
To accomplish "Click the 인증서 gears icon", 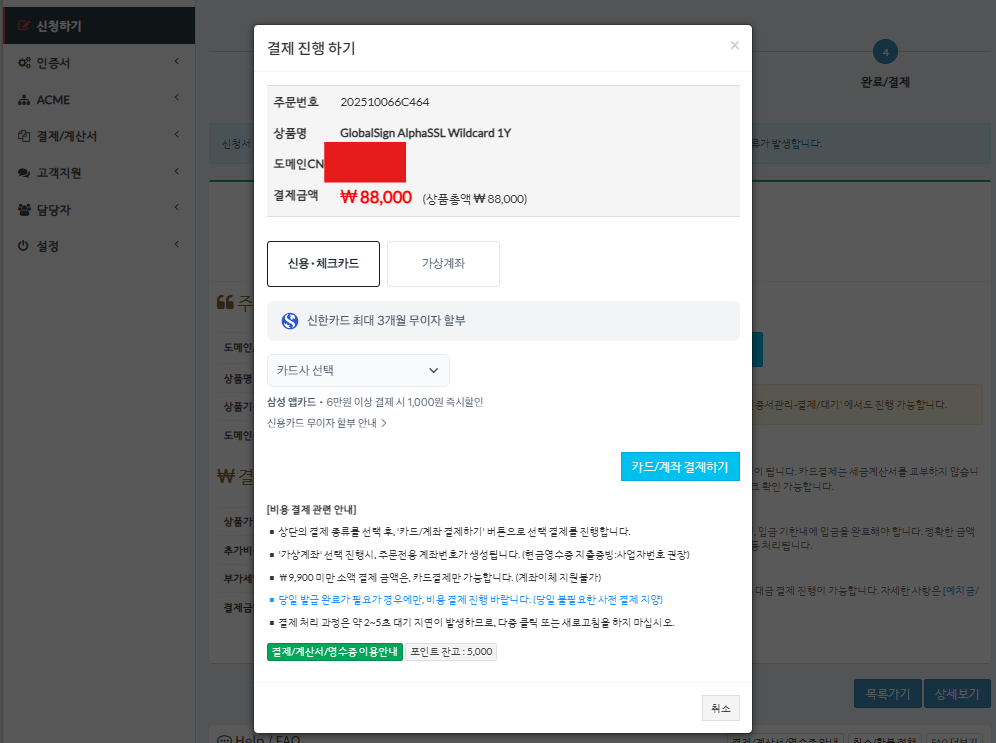I will [x=24, y=63].
